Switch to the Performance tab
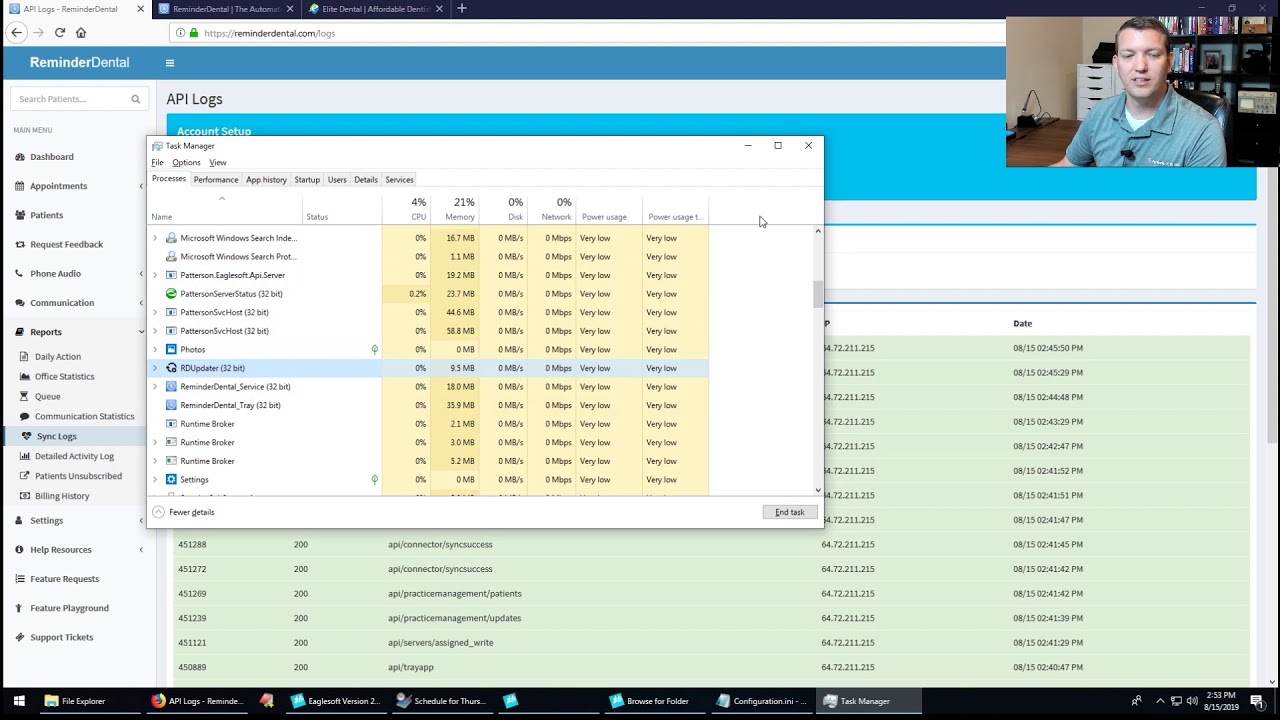The height and width of the screenshot is (720, 1280). point(216,180)
